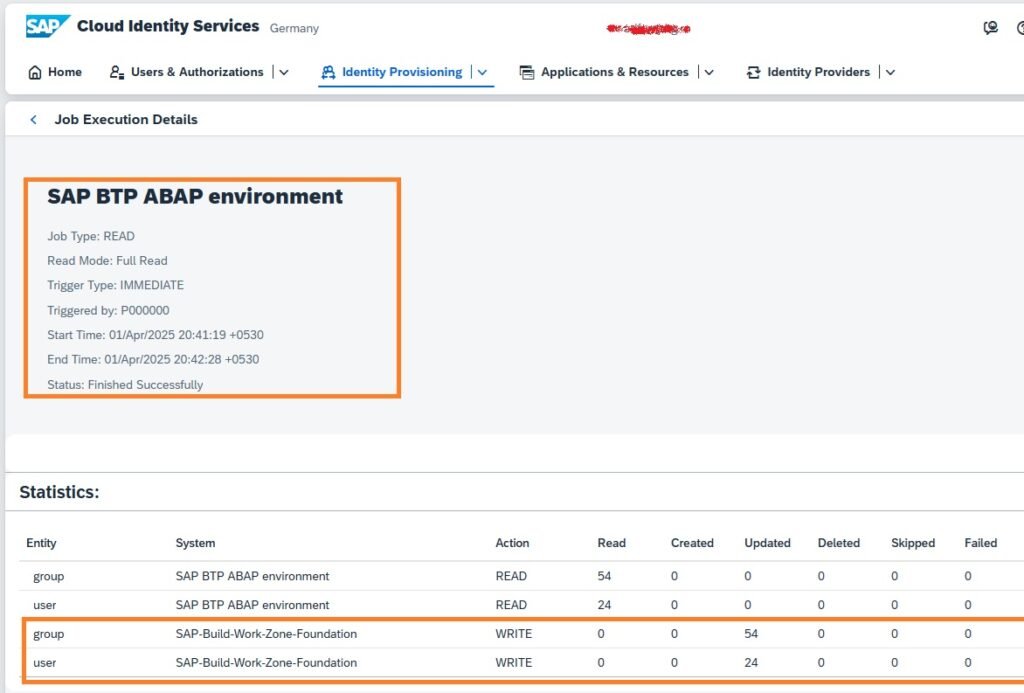Select the user WRITE SAP-Build-Work-Zone-Foundation row
Screen dimensions: 1024x693
coord(400,663)
